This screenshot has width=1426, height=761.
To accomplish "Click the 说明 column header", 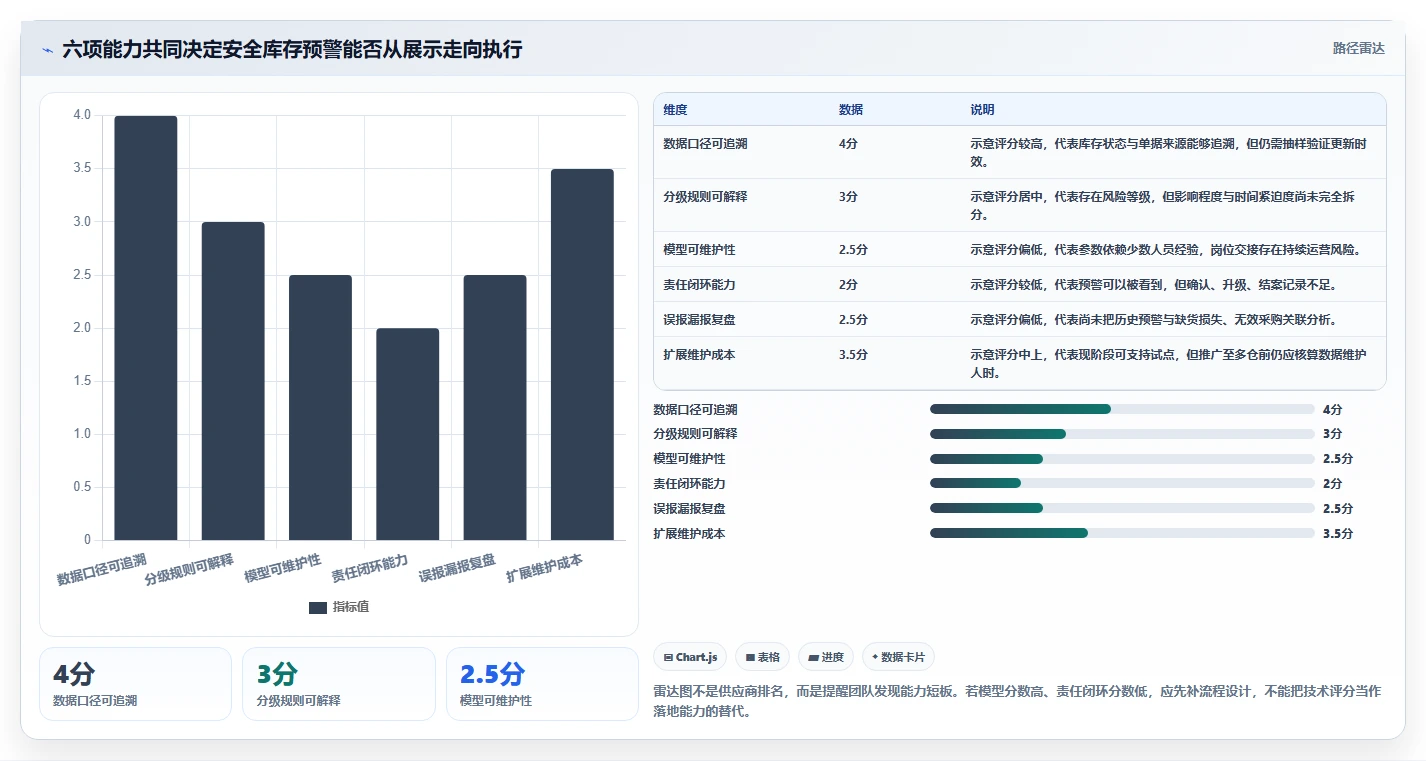I will coord(982,110).
